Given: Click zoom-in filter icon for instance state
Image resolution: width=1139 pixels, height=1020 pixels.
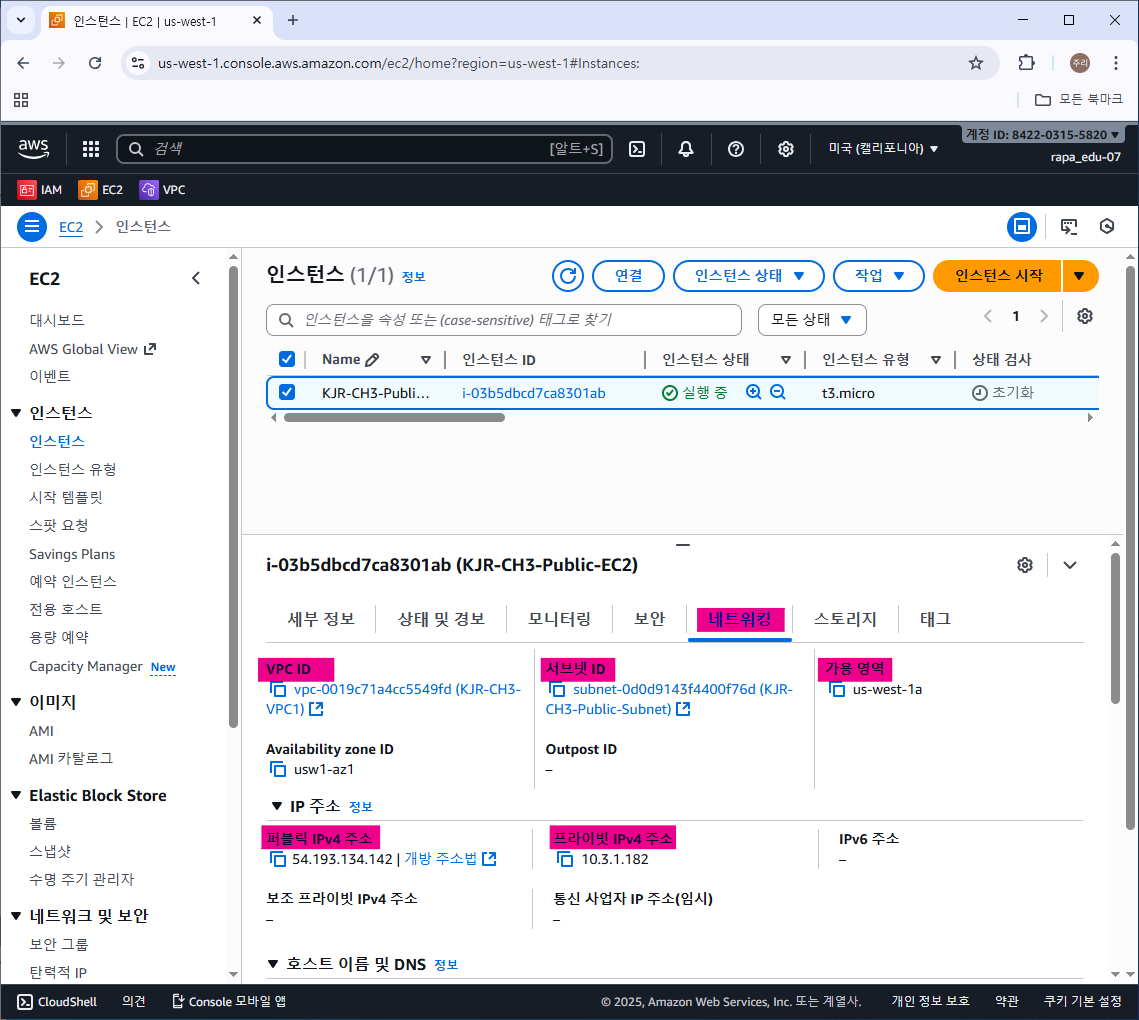Looking at the screenshot, I should click(754, 392).
